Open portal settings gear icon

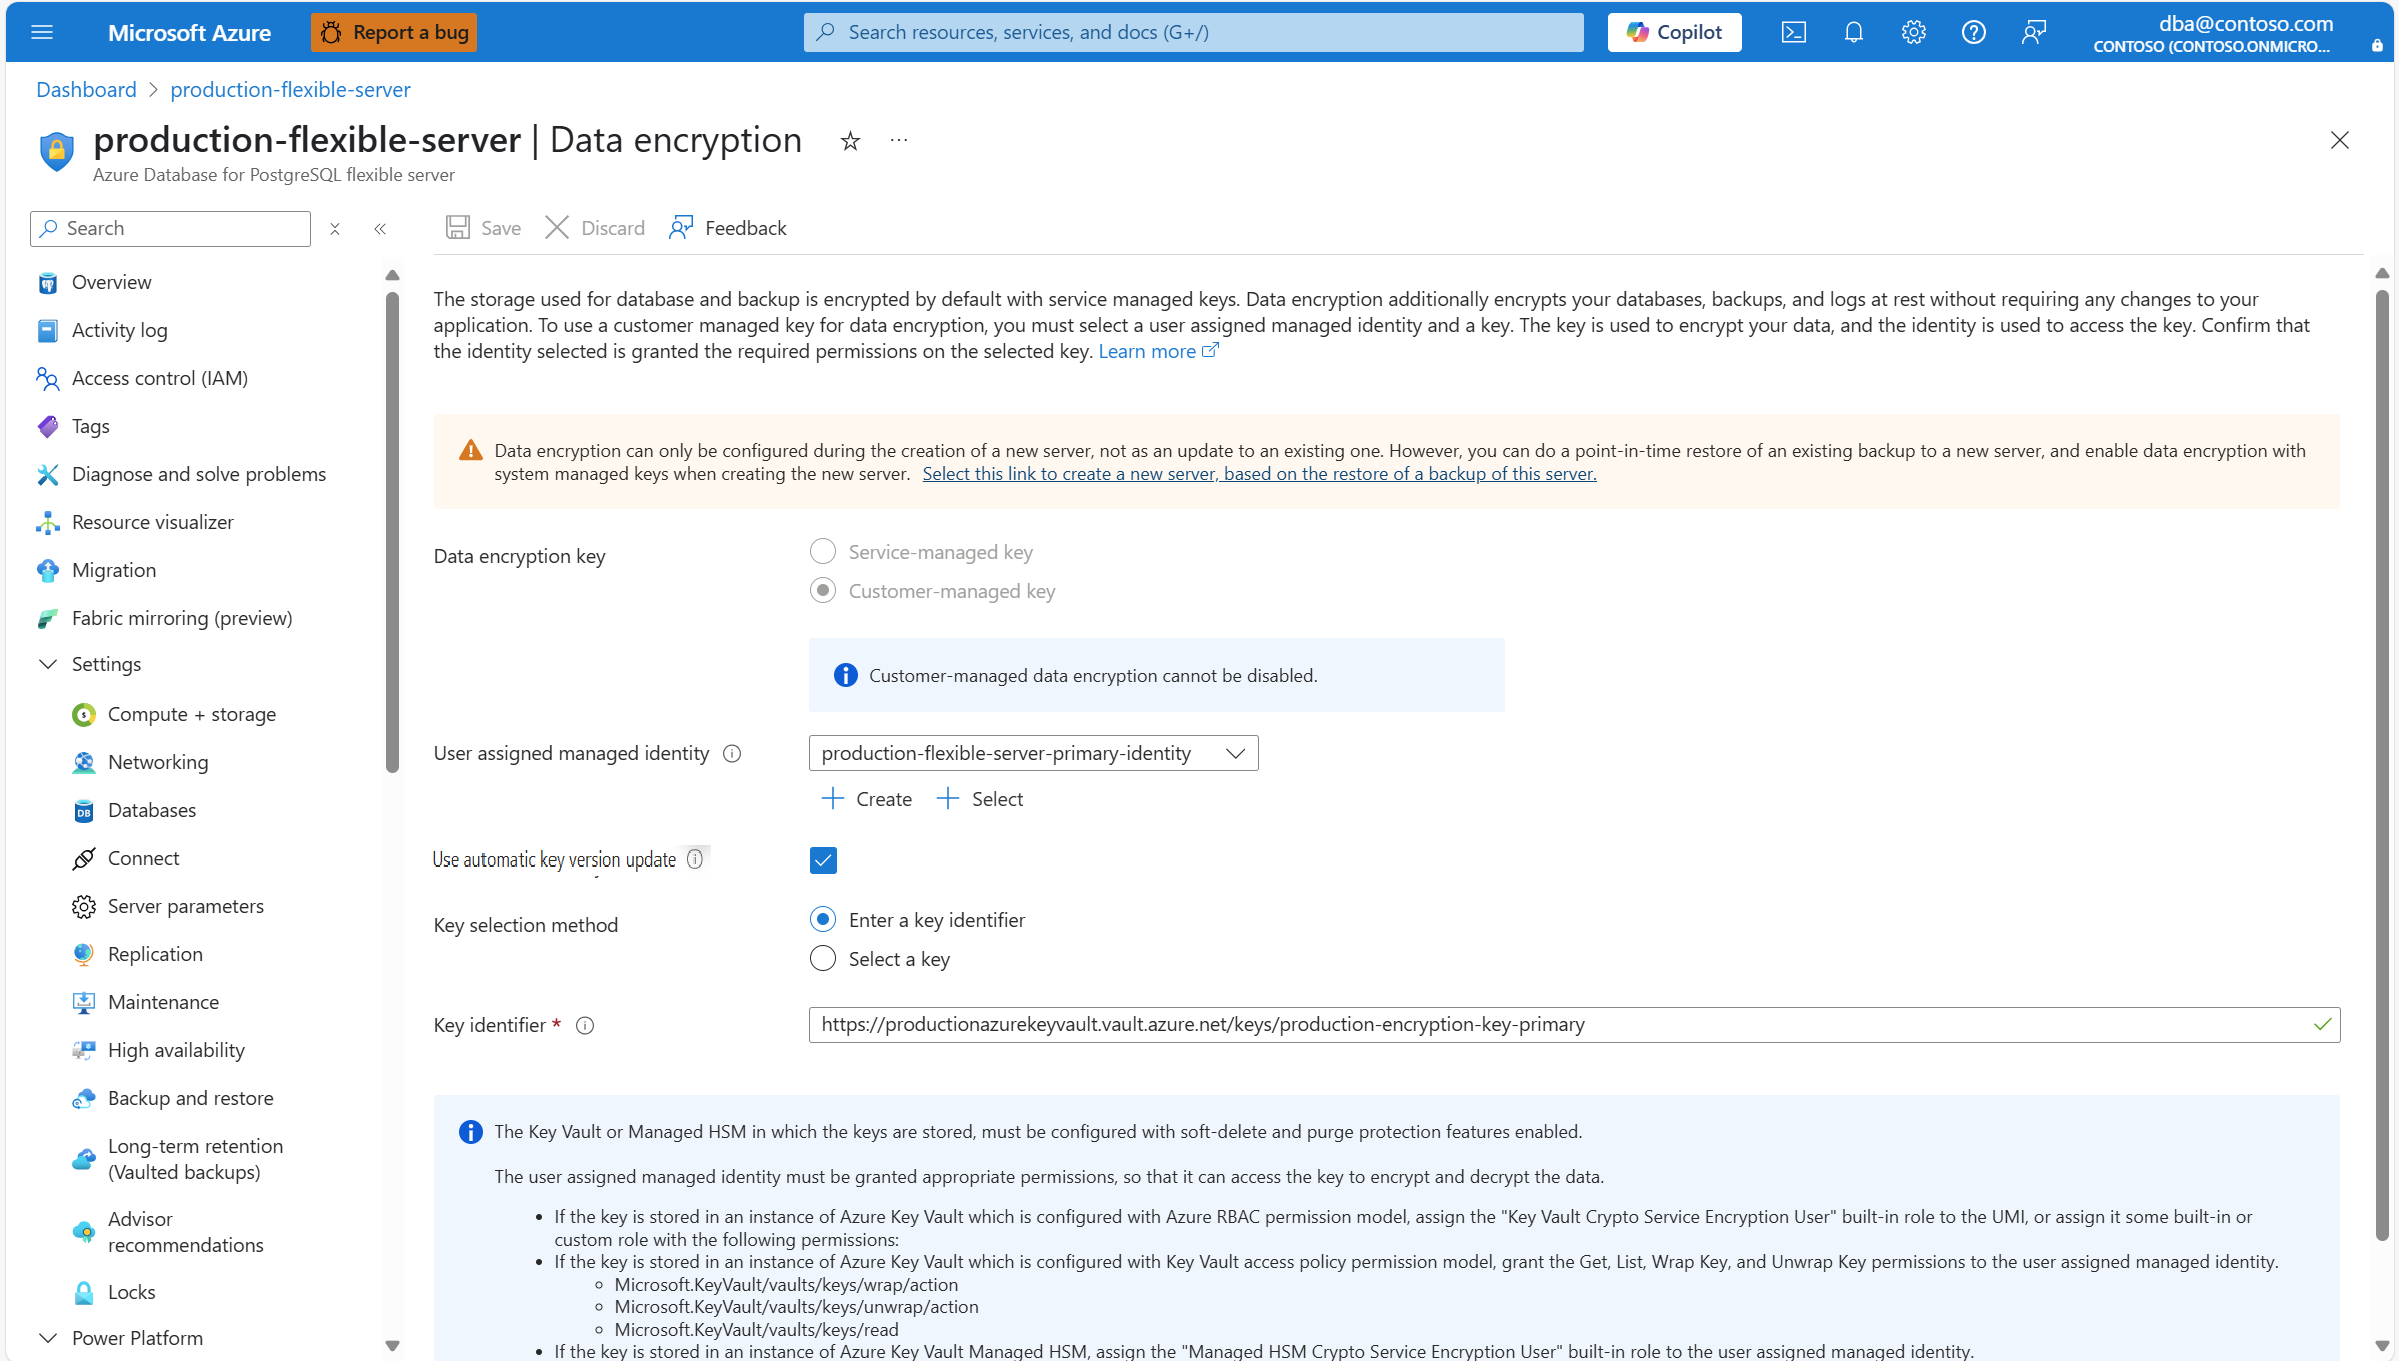click(x=1913, y=32)
